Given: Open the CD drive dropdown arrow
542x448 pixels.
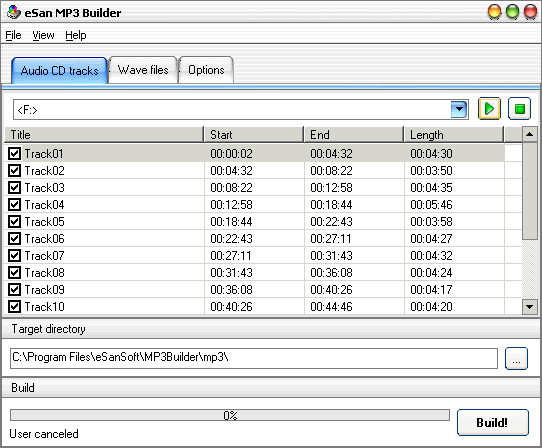Looking at the screenshot, I should [459, 109].
